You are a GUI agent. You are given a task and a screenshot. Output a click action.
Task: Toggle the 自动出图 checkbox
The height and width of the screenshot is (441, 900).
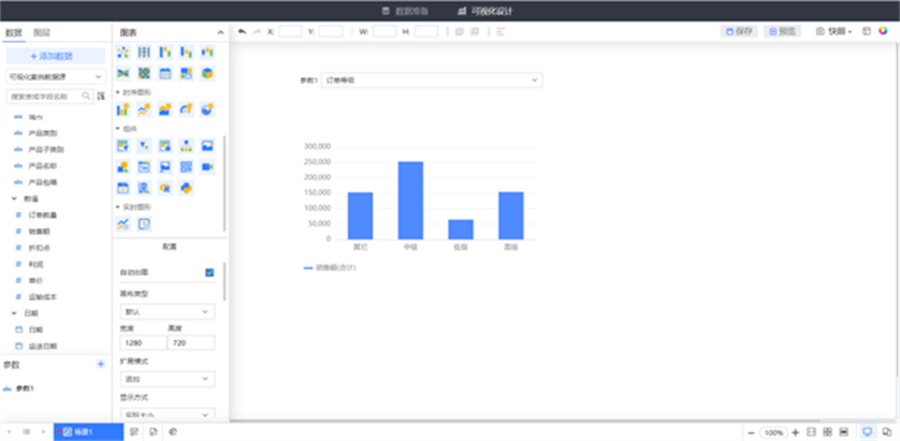pos(209,272)
